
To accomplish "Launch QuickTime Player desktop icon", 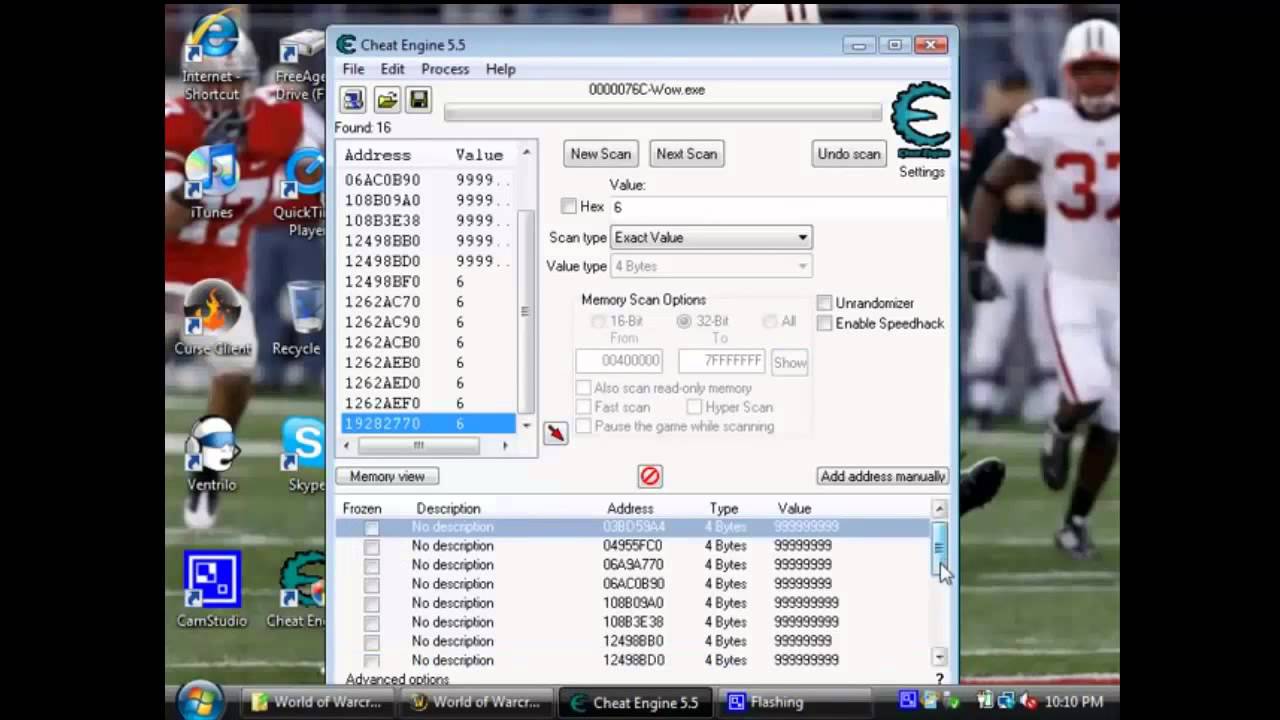I will pyautogui.click(x=301, y=193).
